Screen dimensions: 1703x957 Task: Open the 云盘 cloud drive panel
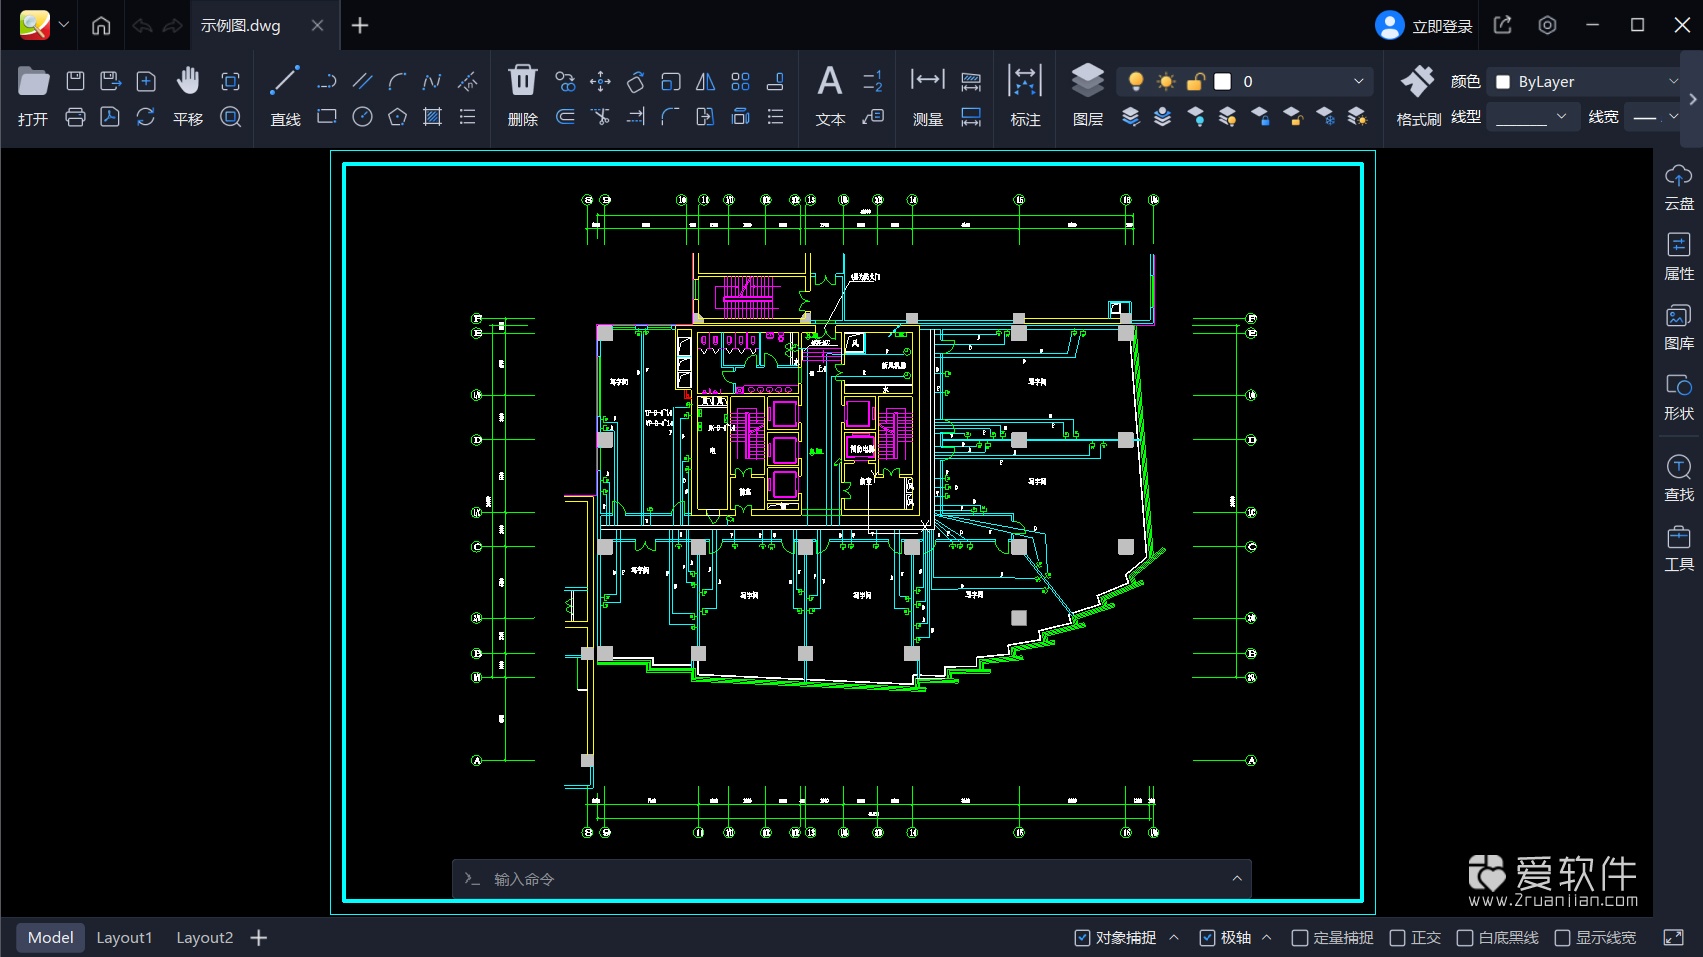coord(1678,187)
